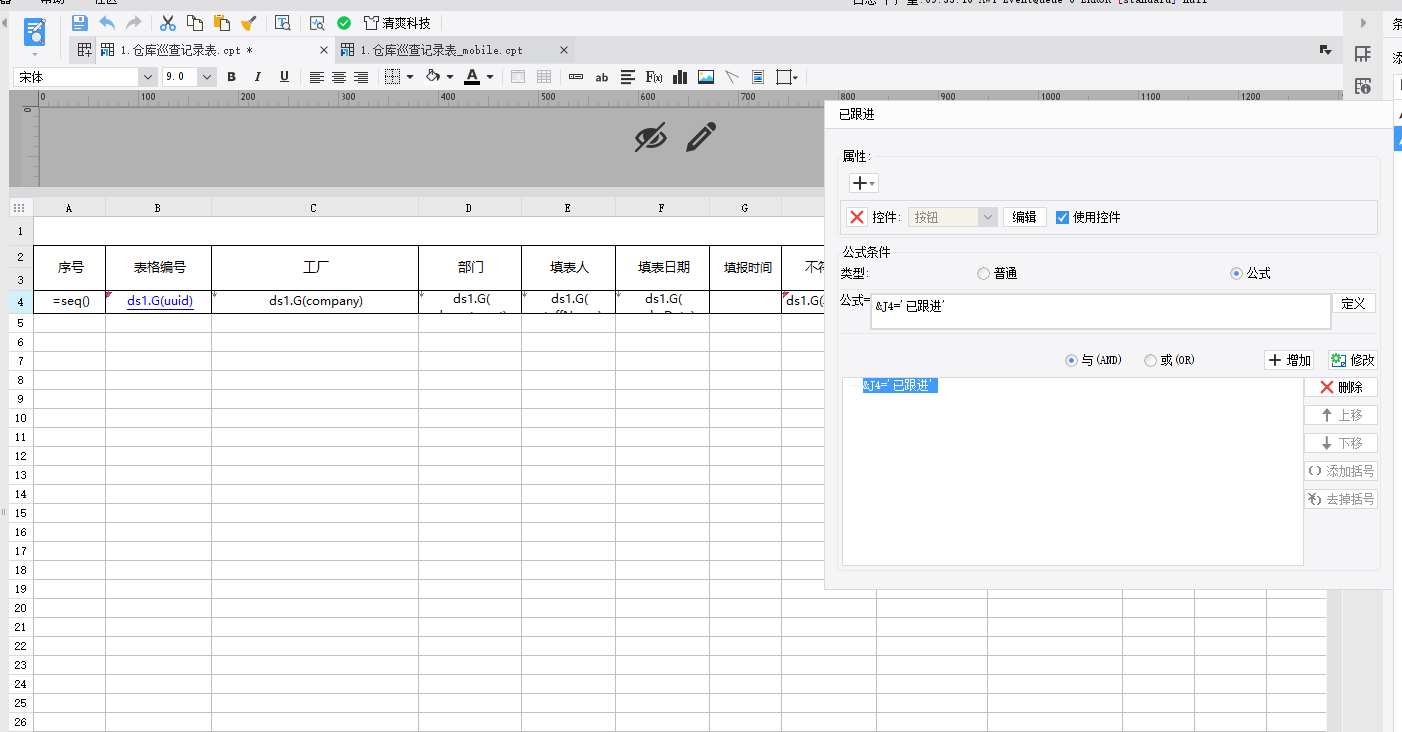The height and width of the screenshot is (732, 1402).
Task: Click the 工厂 header cell
Action: click(315, 268)
